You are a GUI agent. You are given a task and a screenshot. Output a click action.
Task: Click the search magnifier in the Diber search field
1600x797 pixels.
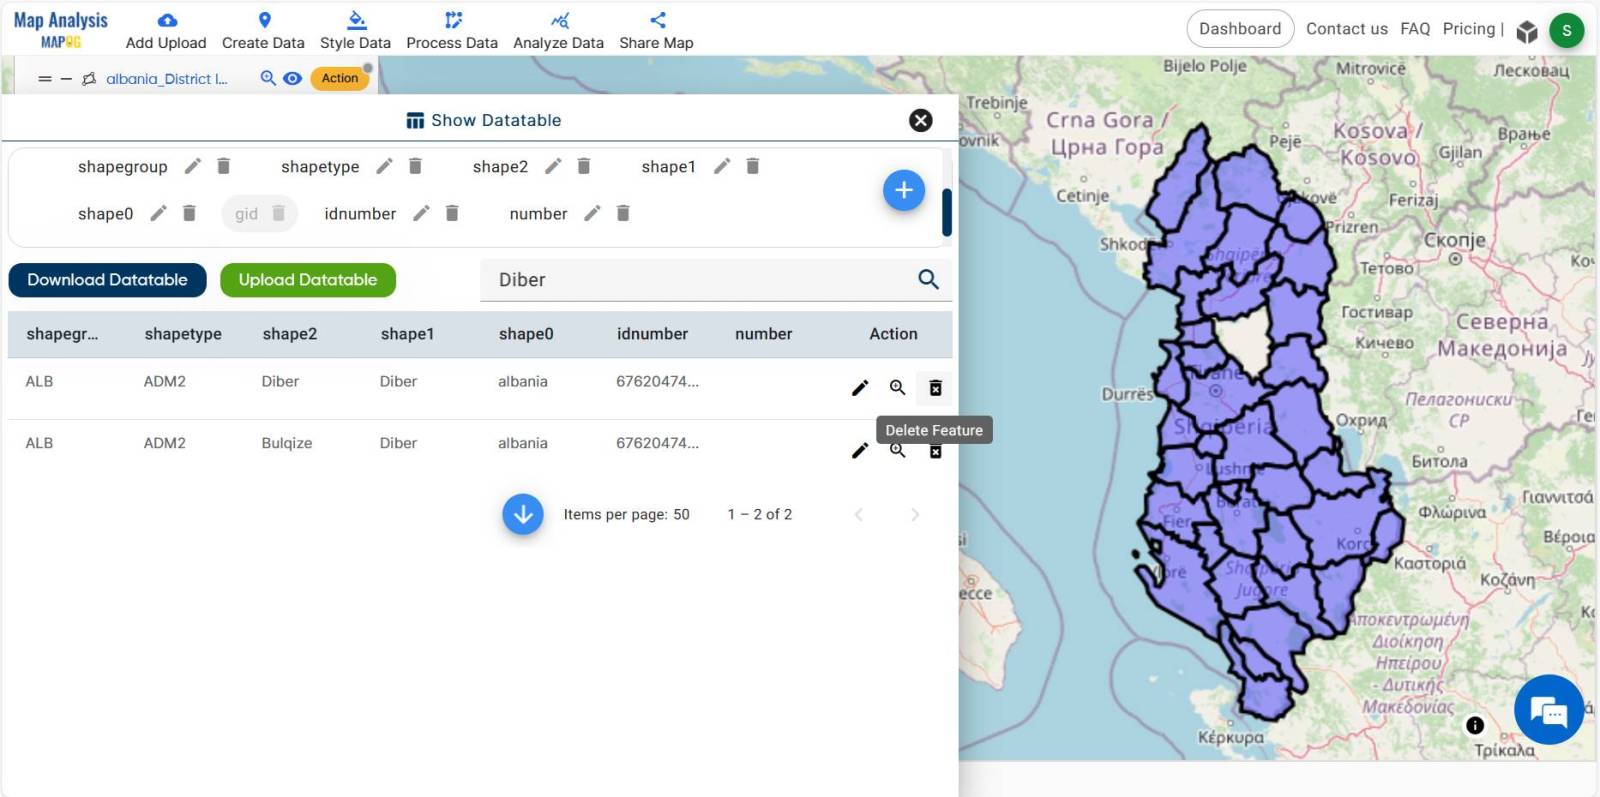pos(928,280)
